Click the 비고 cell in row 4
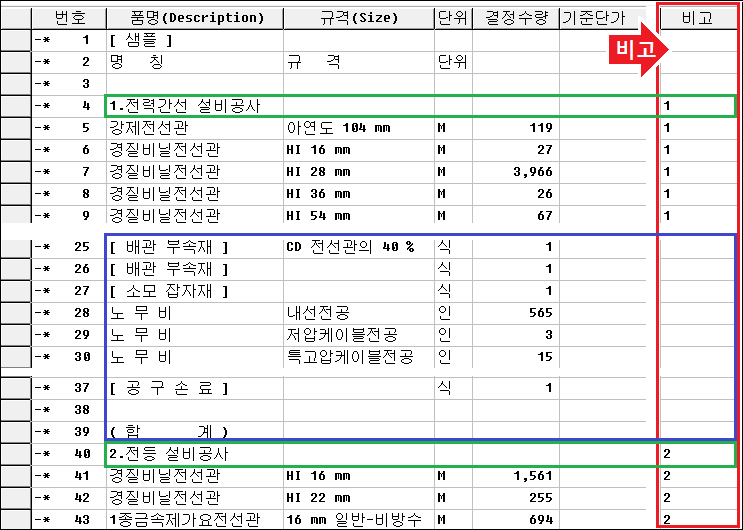 pyautogui.click(x=698, y=106)
